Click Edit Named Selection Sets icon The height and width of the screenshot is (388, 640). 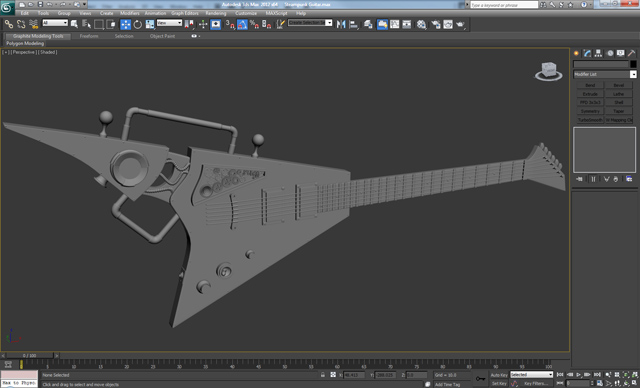click(281, 24)
